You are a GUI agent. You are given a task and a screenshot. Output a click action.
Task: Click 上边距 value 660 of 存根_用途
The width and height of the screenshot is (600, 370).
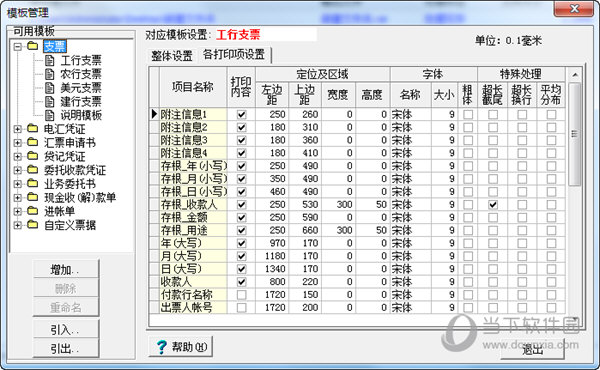coord(305,230)
